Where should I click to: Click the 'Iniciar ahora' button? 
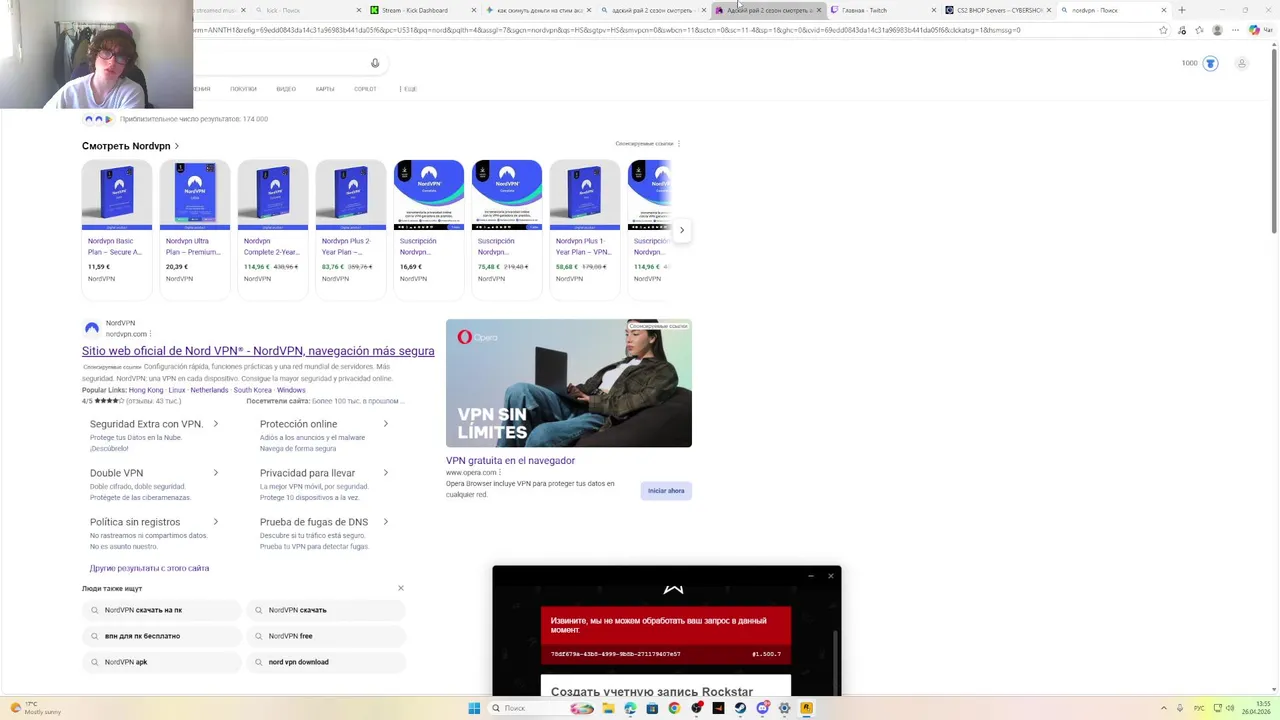[666, 491]
